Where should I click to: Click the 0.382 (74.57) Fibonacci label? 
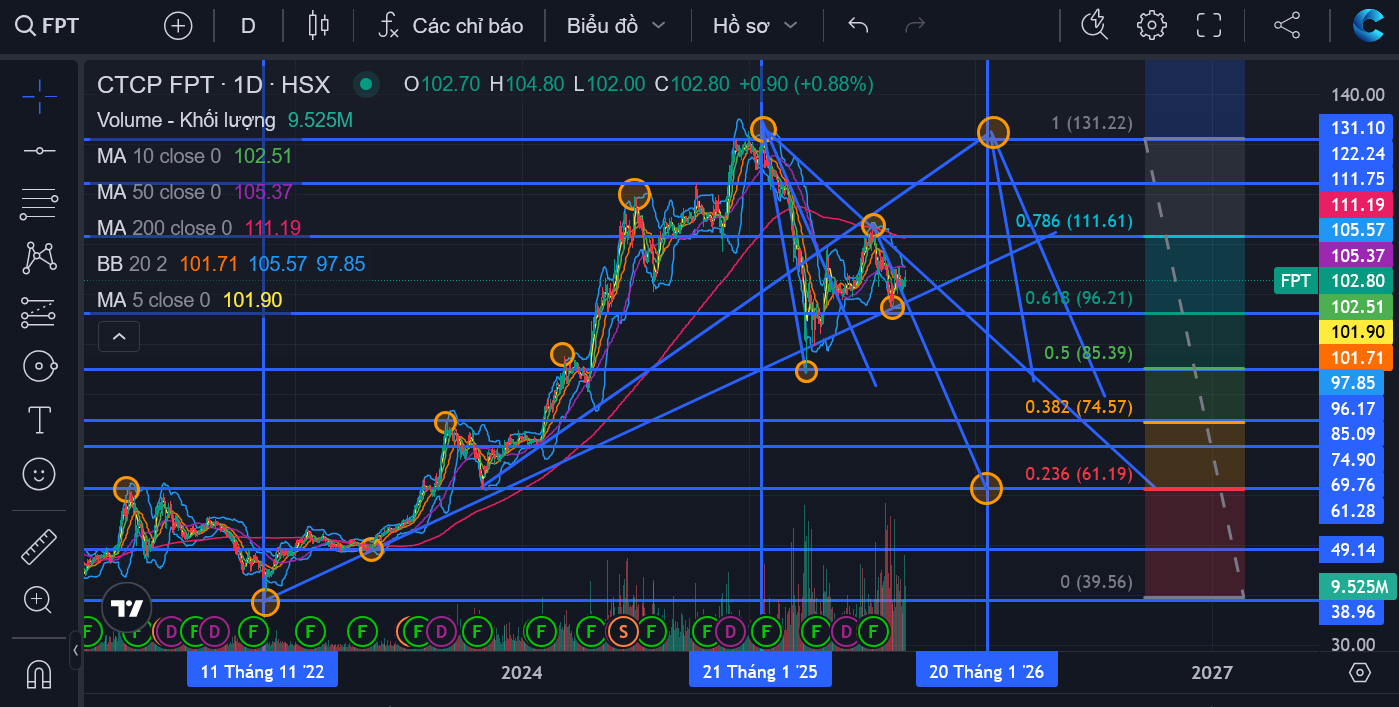coord(1079,407)
